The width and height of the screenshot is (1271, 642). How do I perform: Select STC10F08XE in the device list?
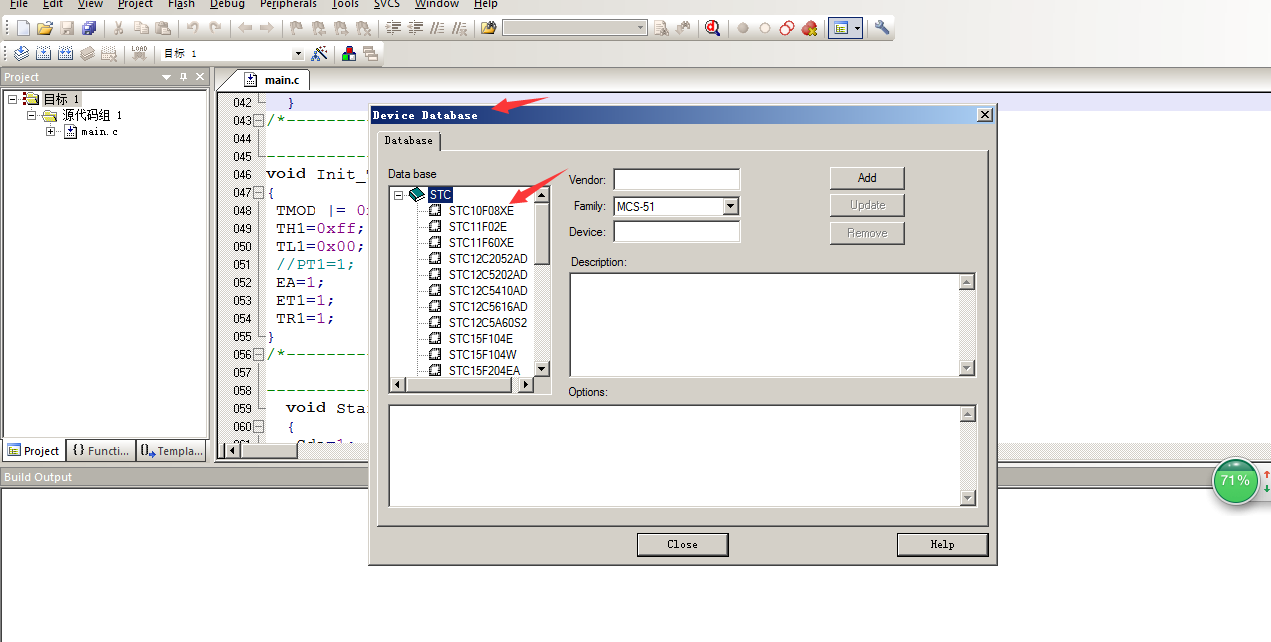(481, 211)
